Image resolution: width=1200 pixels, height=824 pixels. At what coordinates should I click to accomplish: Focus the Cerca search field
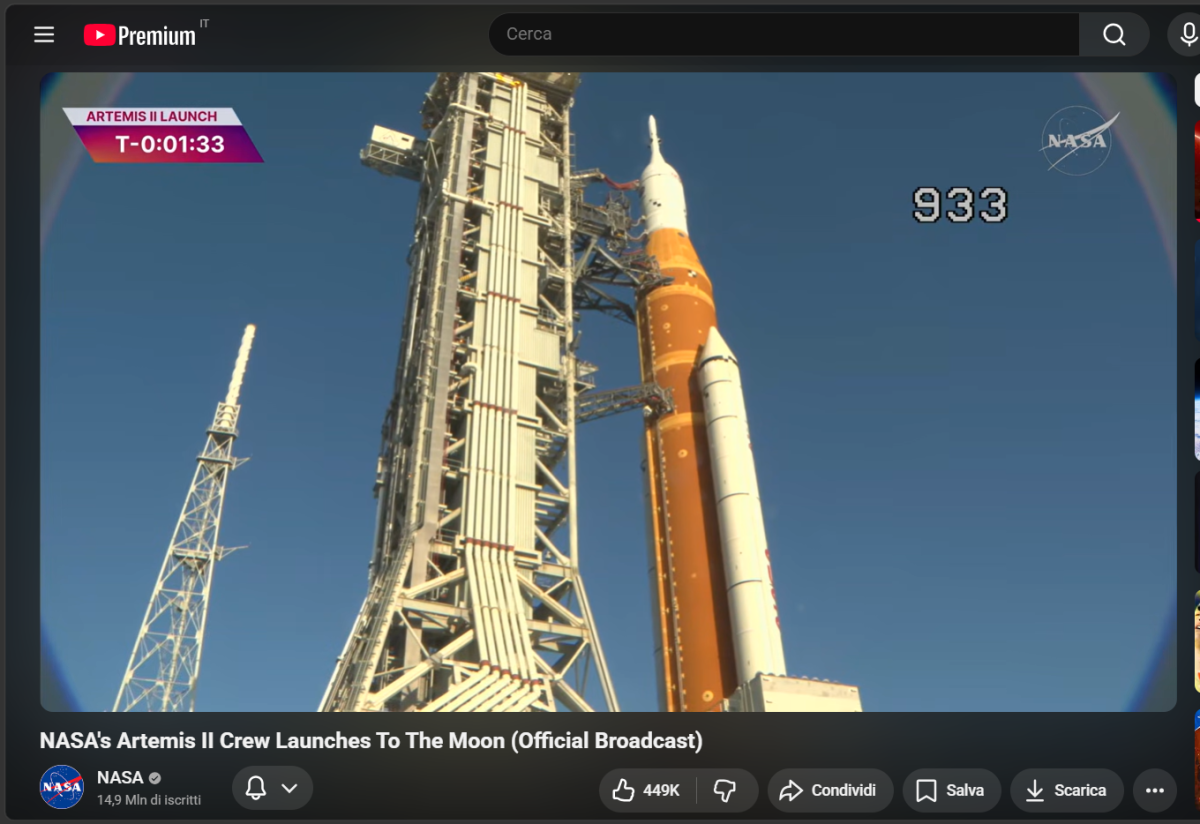(x=780, y=35)
